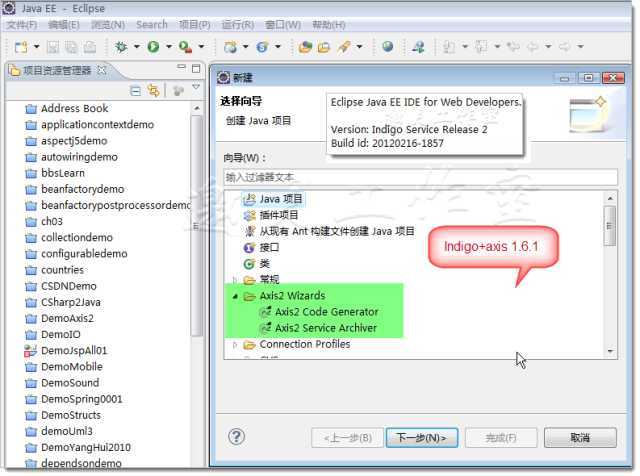
Task: Select the 类 wizard entry
Action: 257,264
